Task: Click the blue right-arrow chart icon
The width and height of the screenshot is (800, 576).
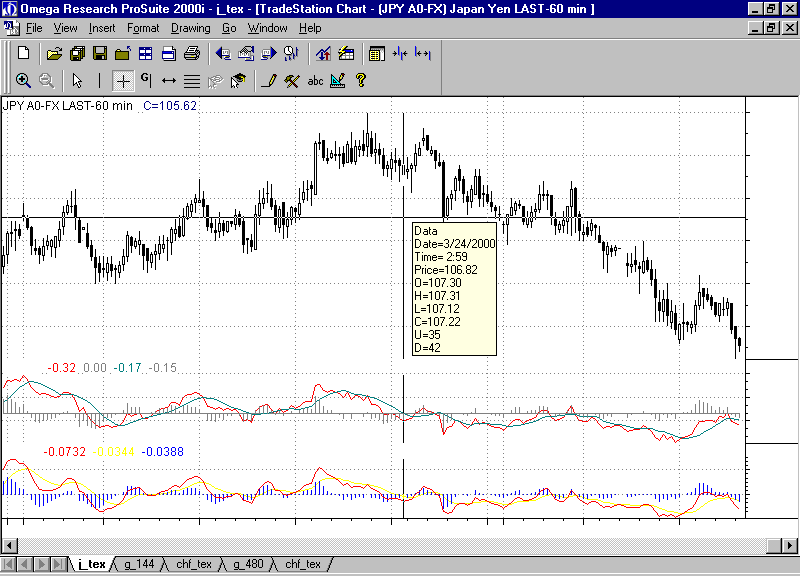Action: tap(268, 54)
